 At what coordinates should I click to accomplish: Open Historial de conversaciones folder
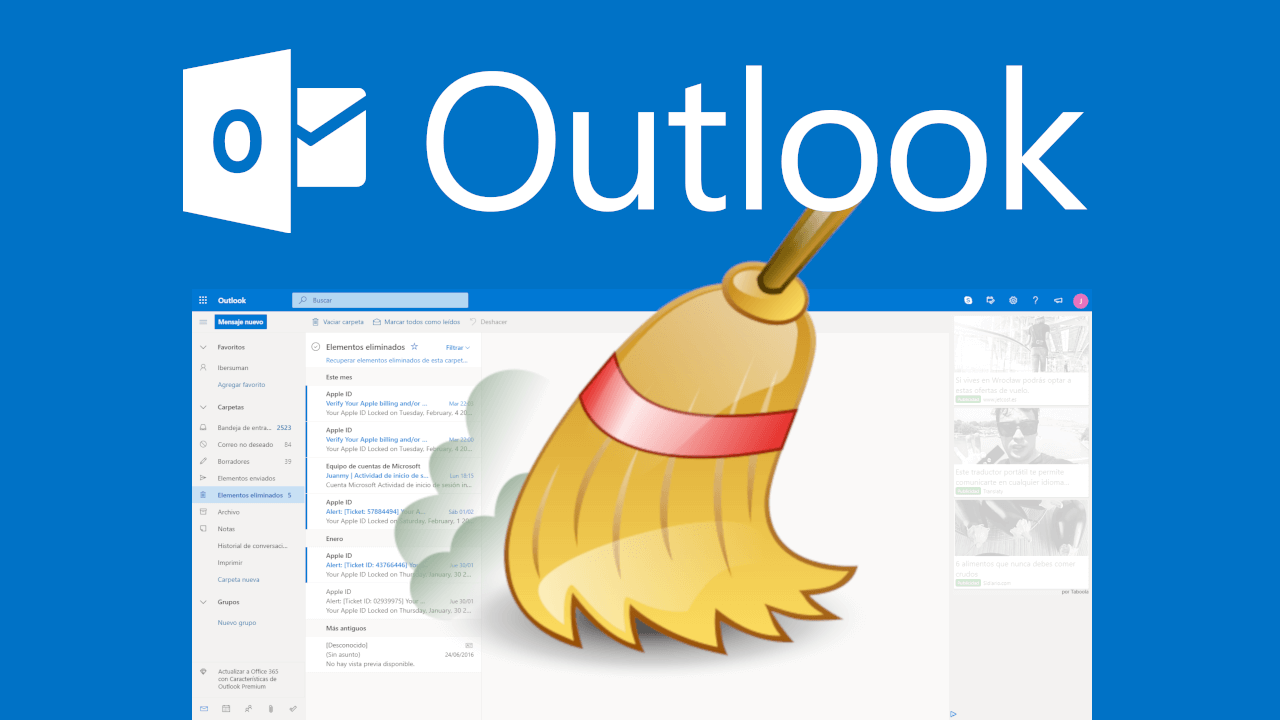(249, 545)
